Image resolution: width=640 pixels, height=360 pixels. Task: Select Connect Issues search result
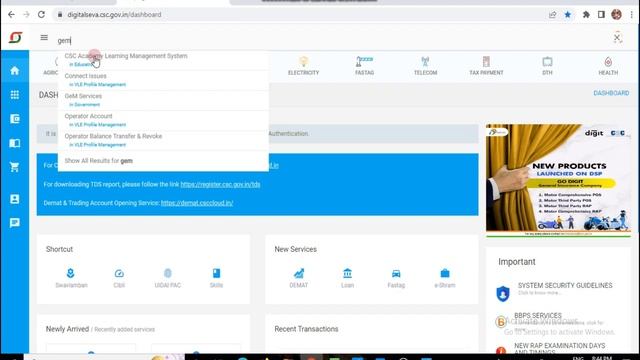[x=163, y=80]
